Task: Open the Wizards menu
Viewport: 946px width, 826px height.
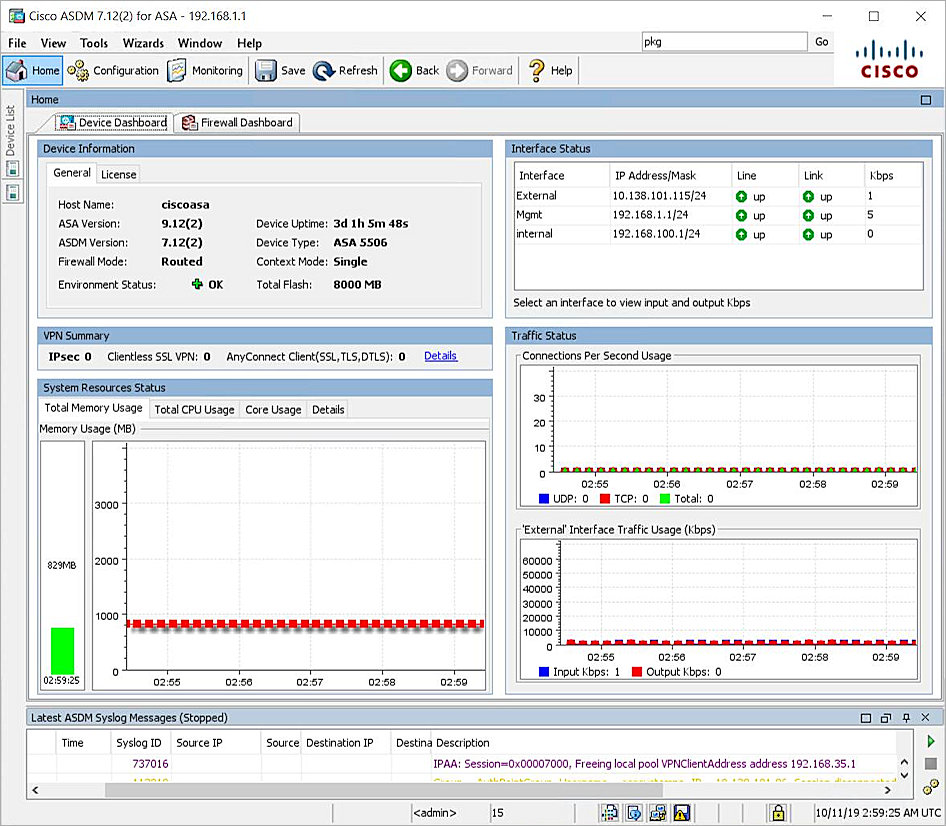Action: 142,43
